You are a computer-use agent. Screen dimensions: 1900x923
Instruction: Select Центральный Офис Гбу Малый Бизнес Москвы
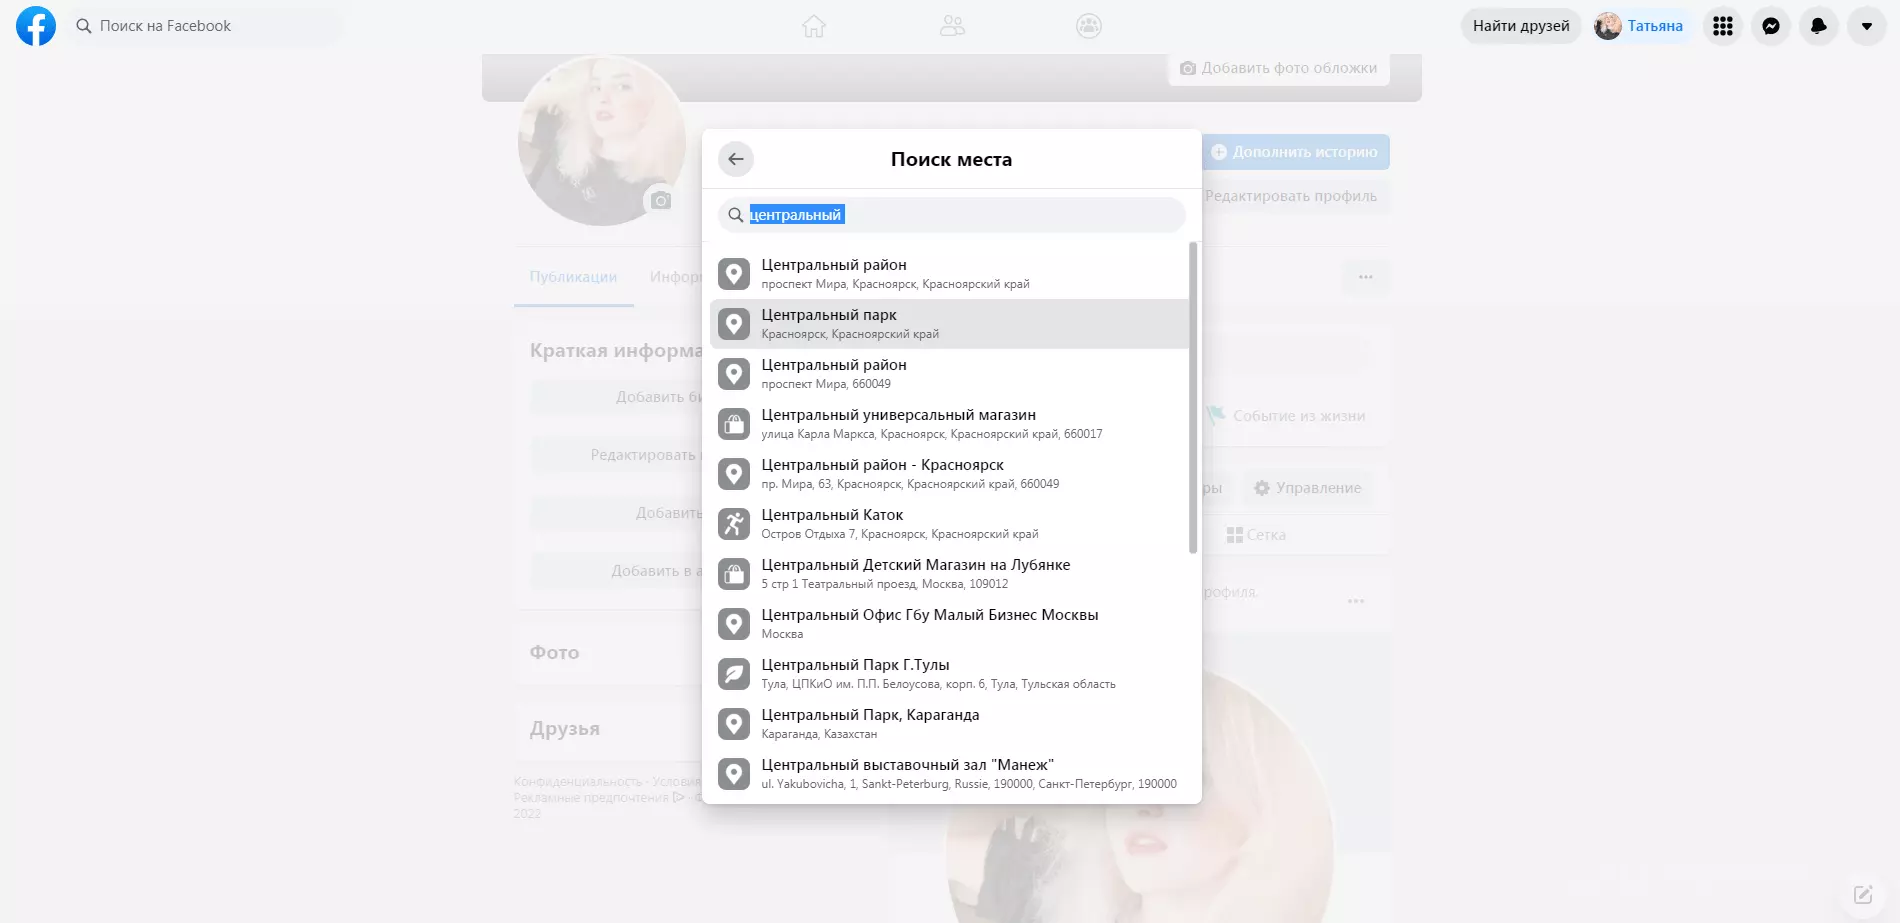pyautogui.click(x=950, y=624)
